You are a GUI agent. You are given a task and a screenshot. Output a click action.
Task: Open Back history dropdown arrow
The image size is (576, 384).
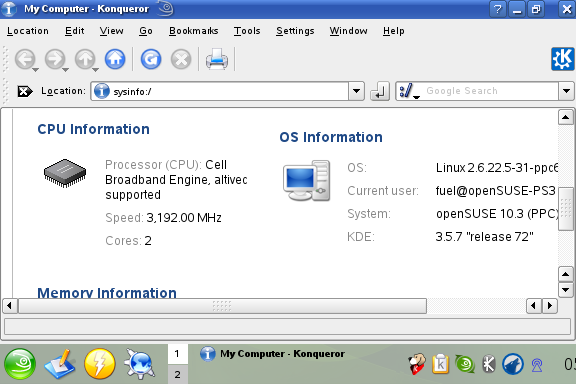pos(36,69)
